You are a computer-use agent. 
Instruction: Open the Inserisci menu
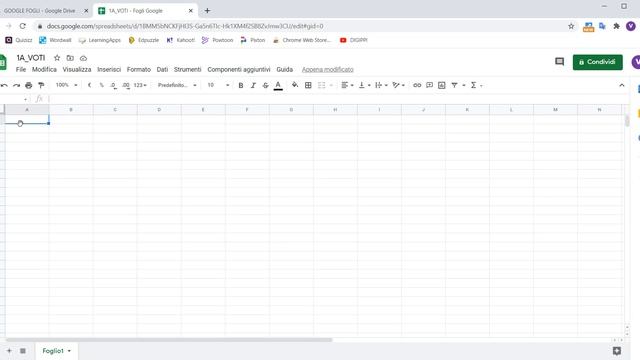(109, 70)
